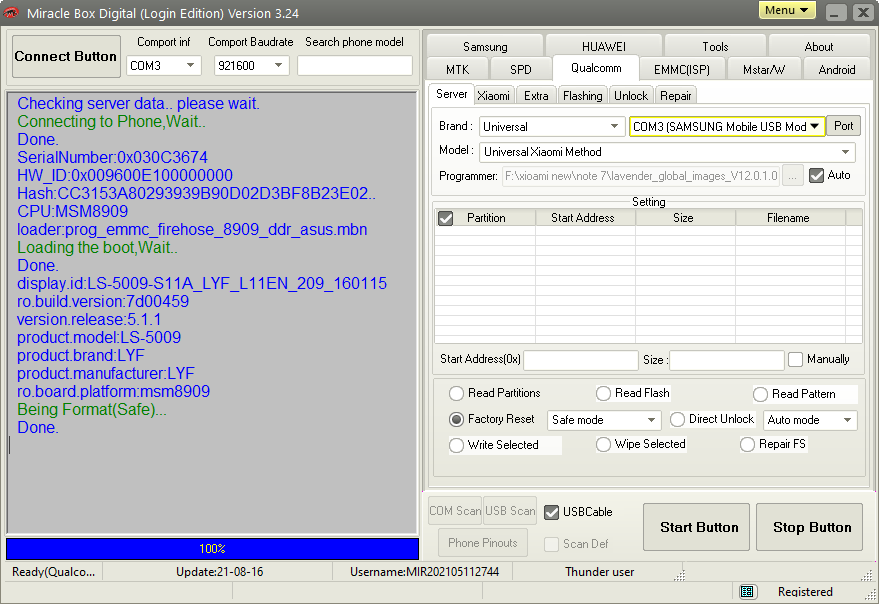Click the Stop Button
The image size is (879, 604).
(x=809, y=527)
